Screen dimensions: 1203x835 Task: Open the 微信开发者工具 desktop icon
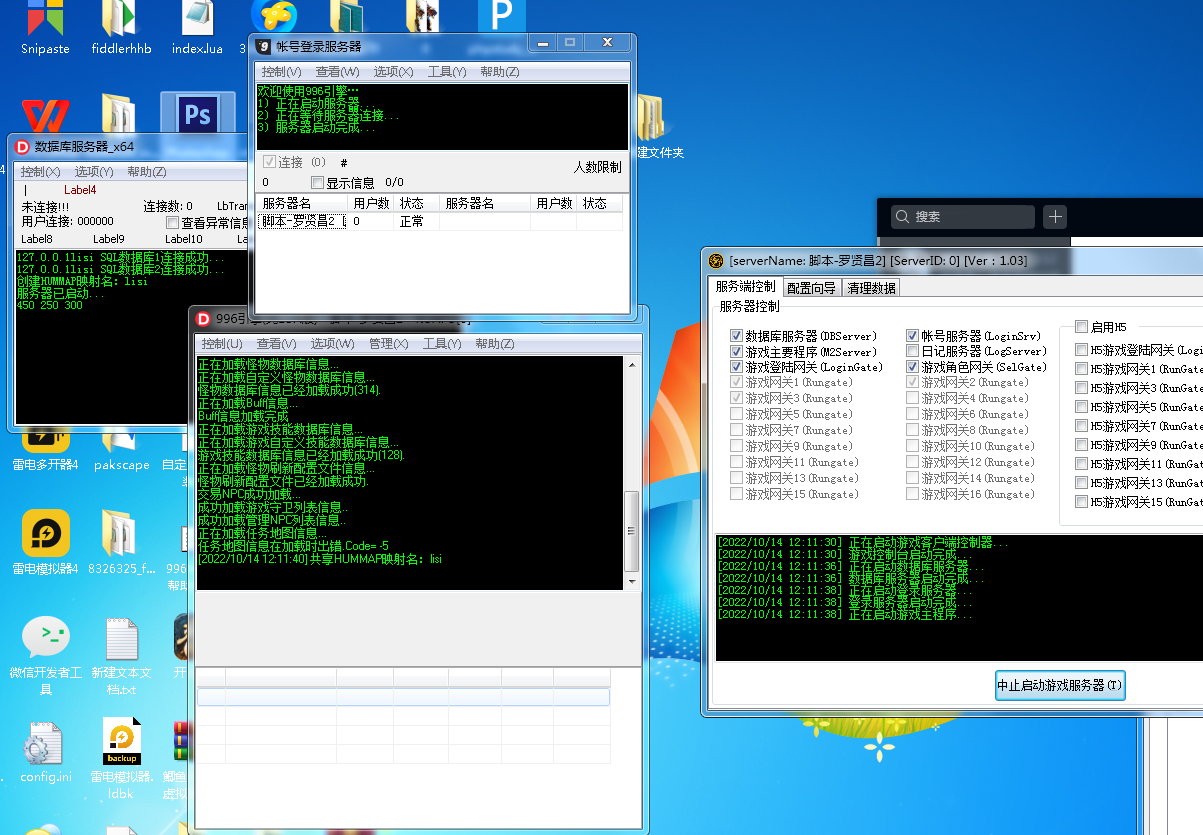pyautogui.click(x=45, y=638)
